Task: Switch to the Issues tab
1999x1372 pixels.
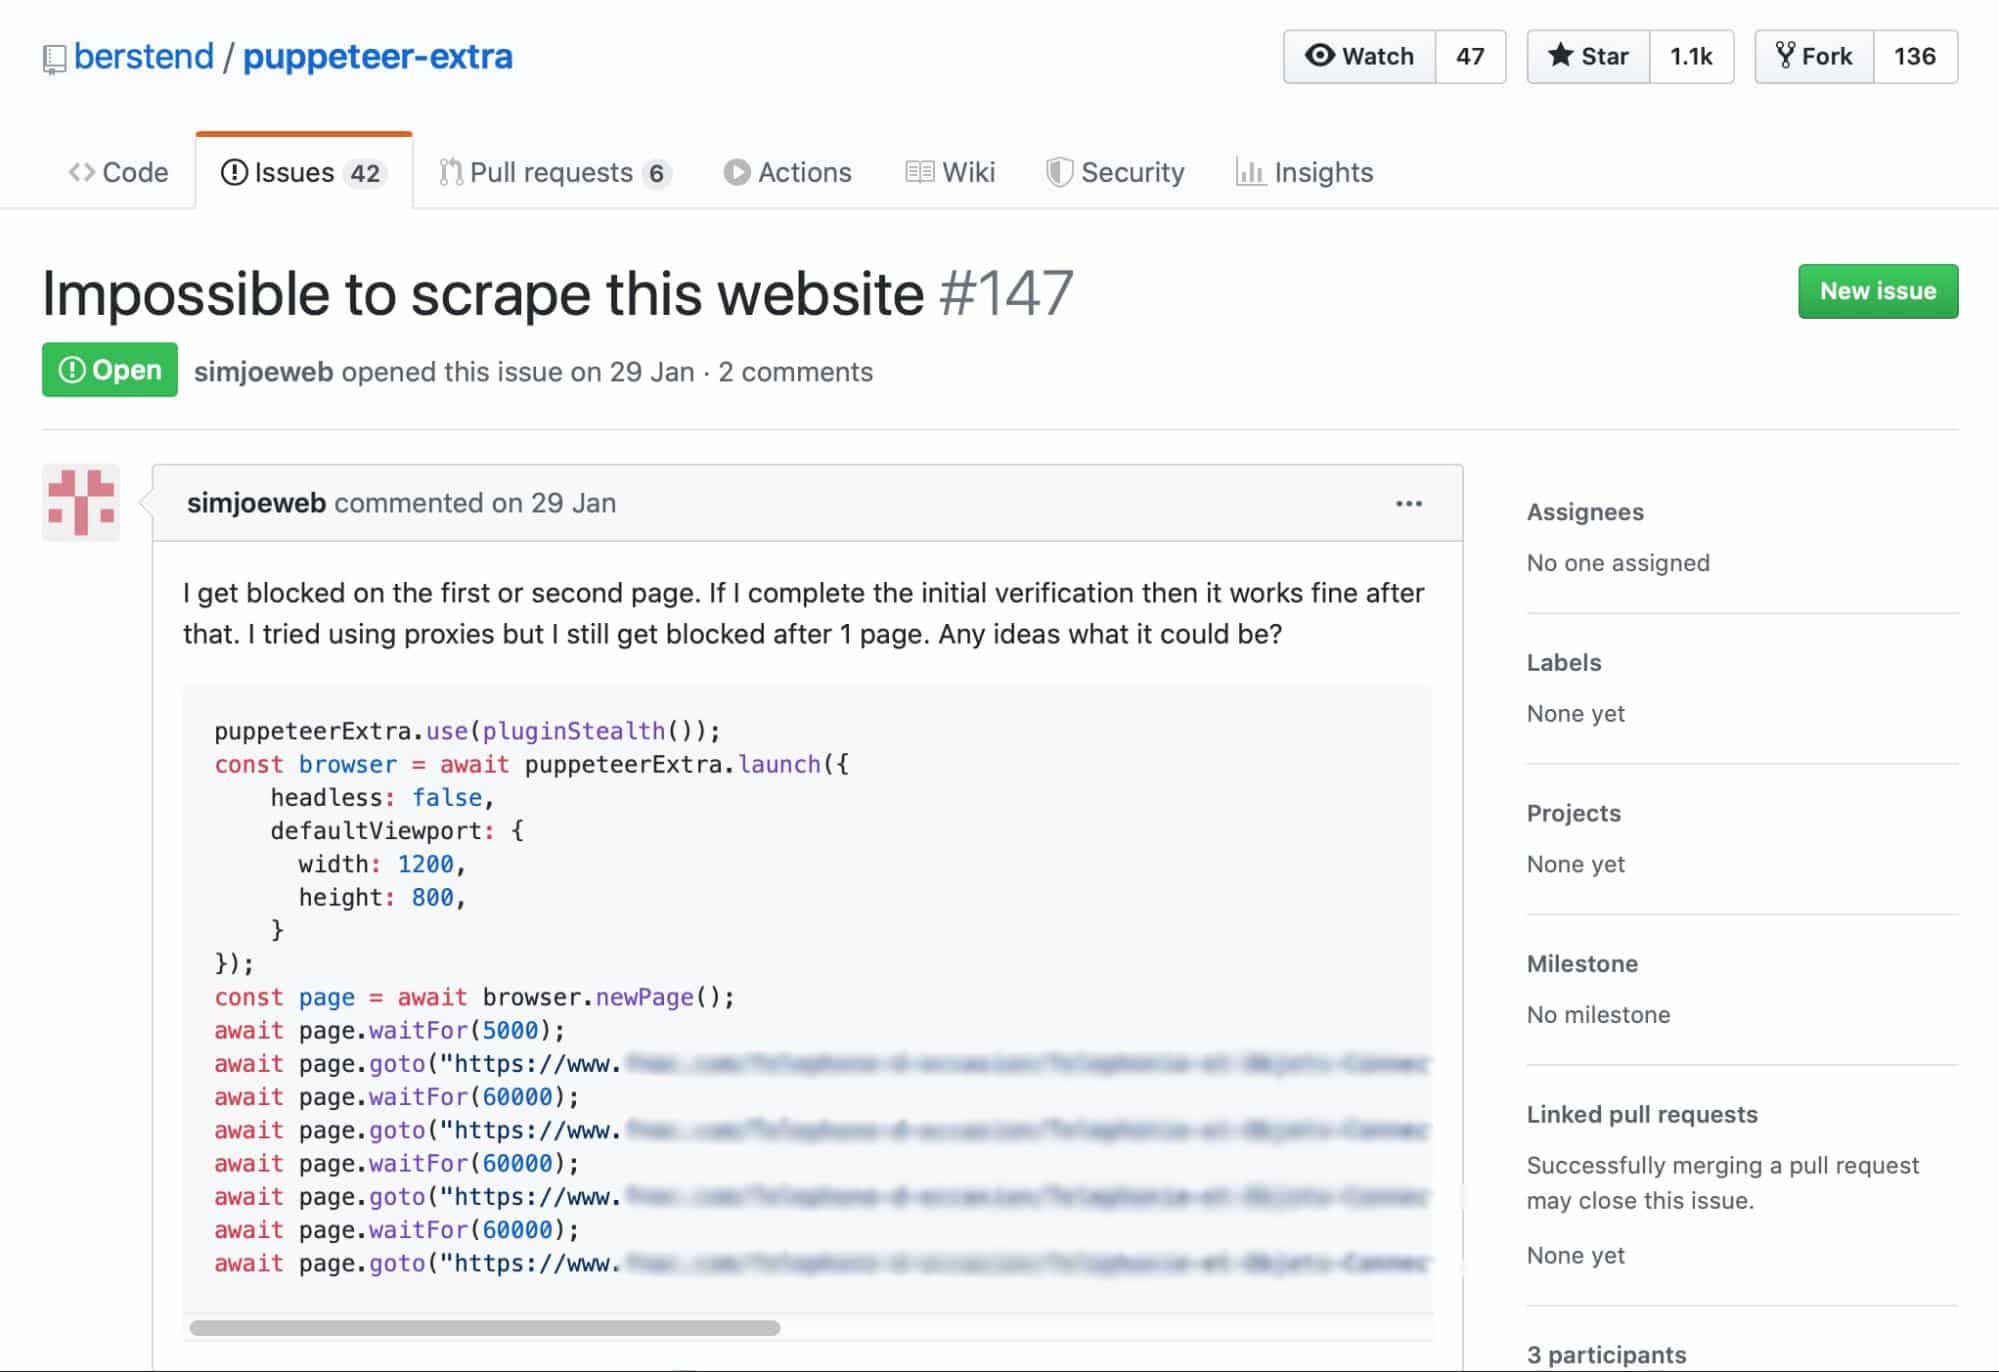Action: (x=304, y=172)
